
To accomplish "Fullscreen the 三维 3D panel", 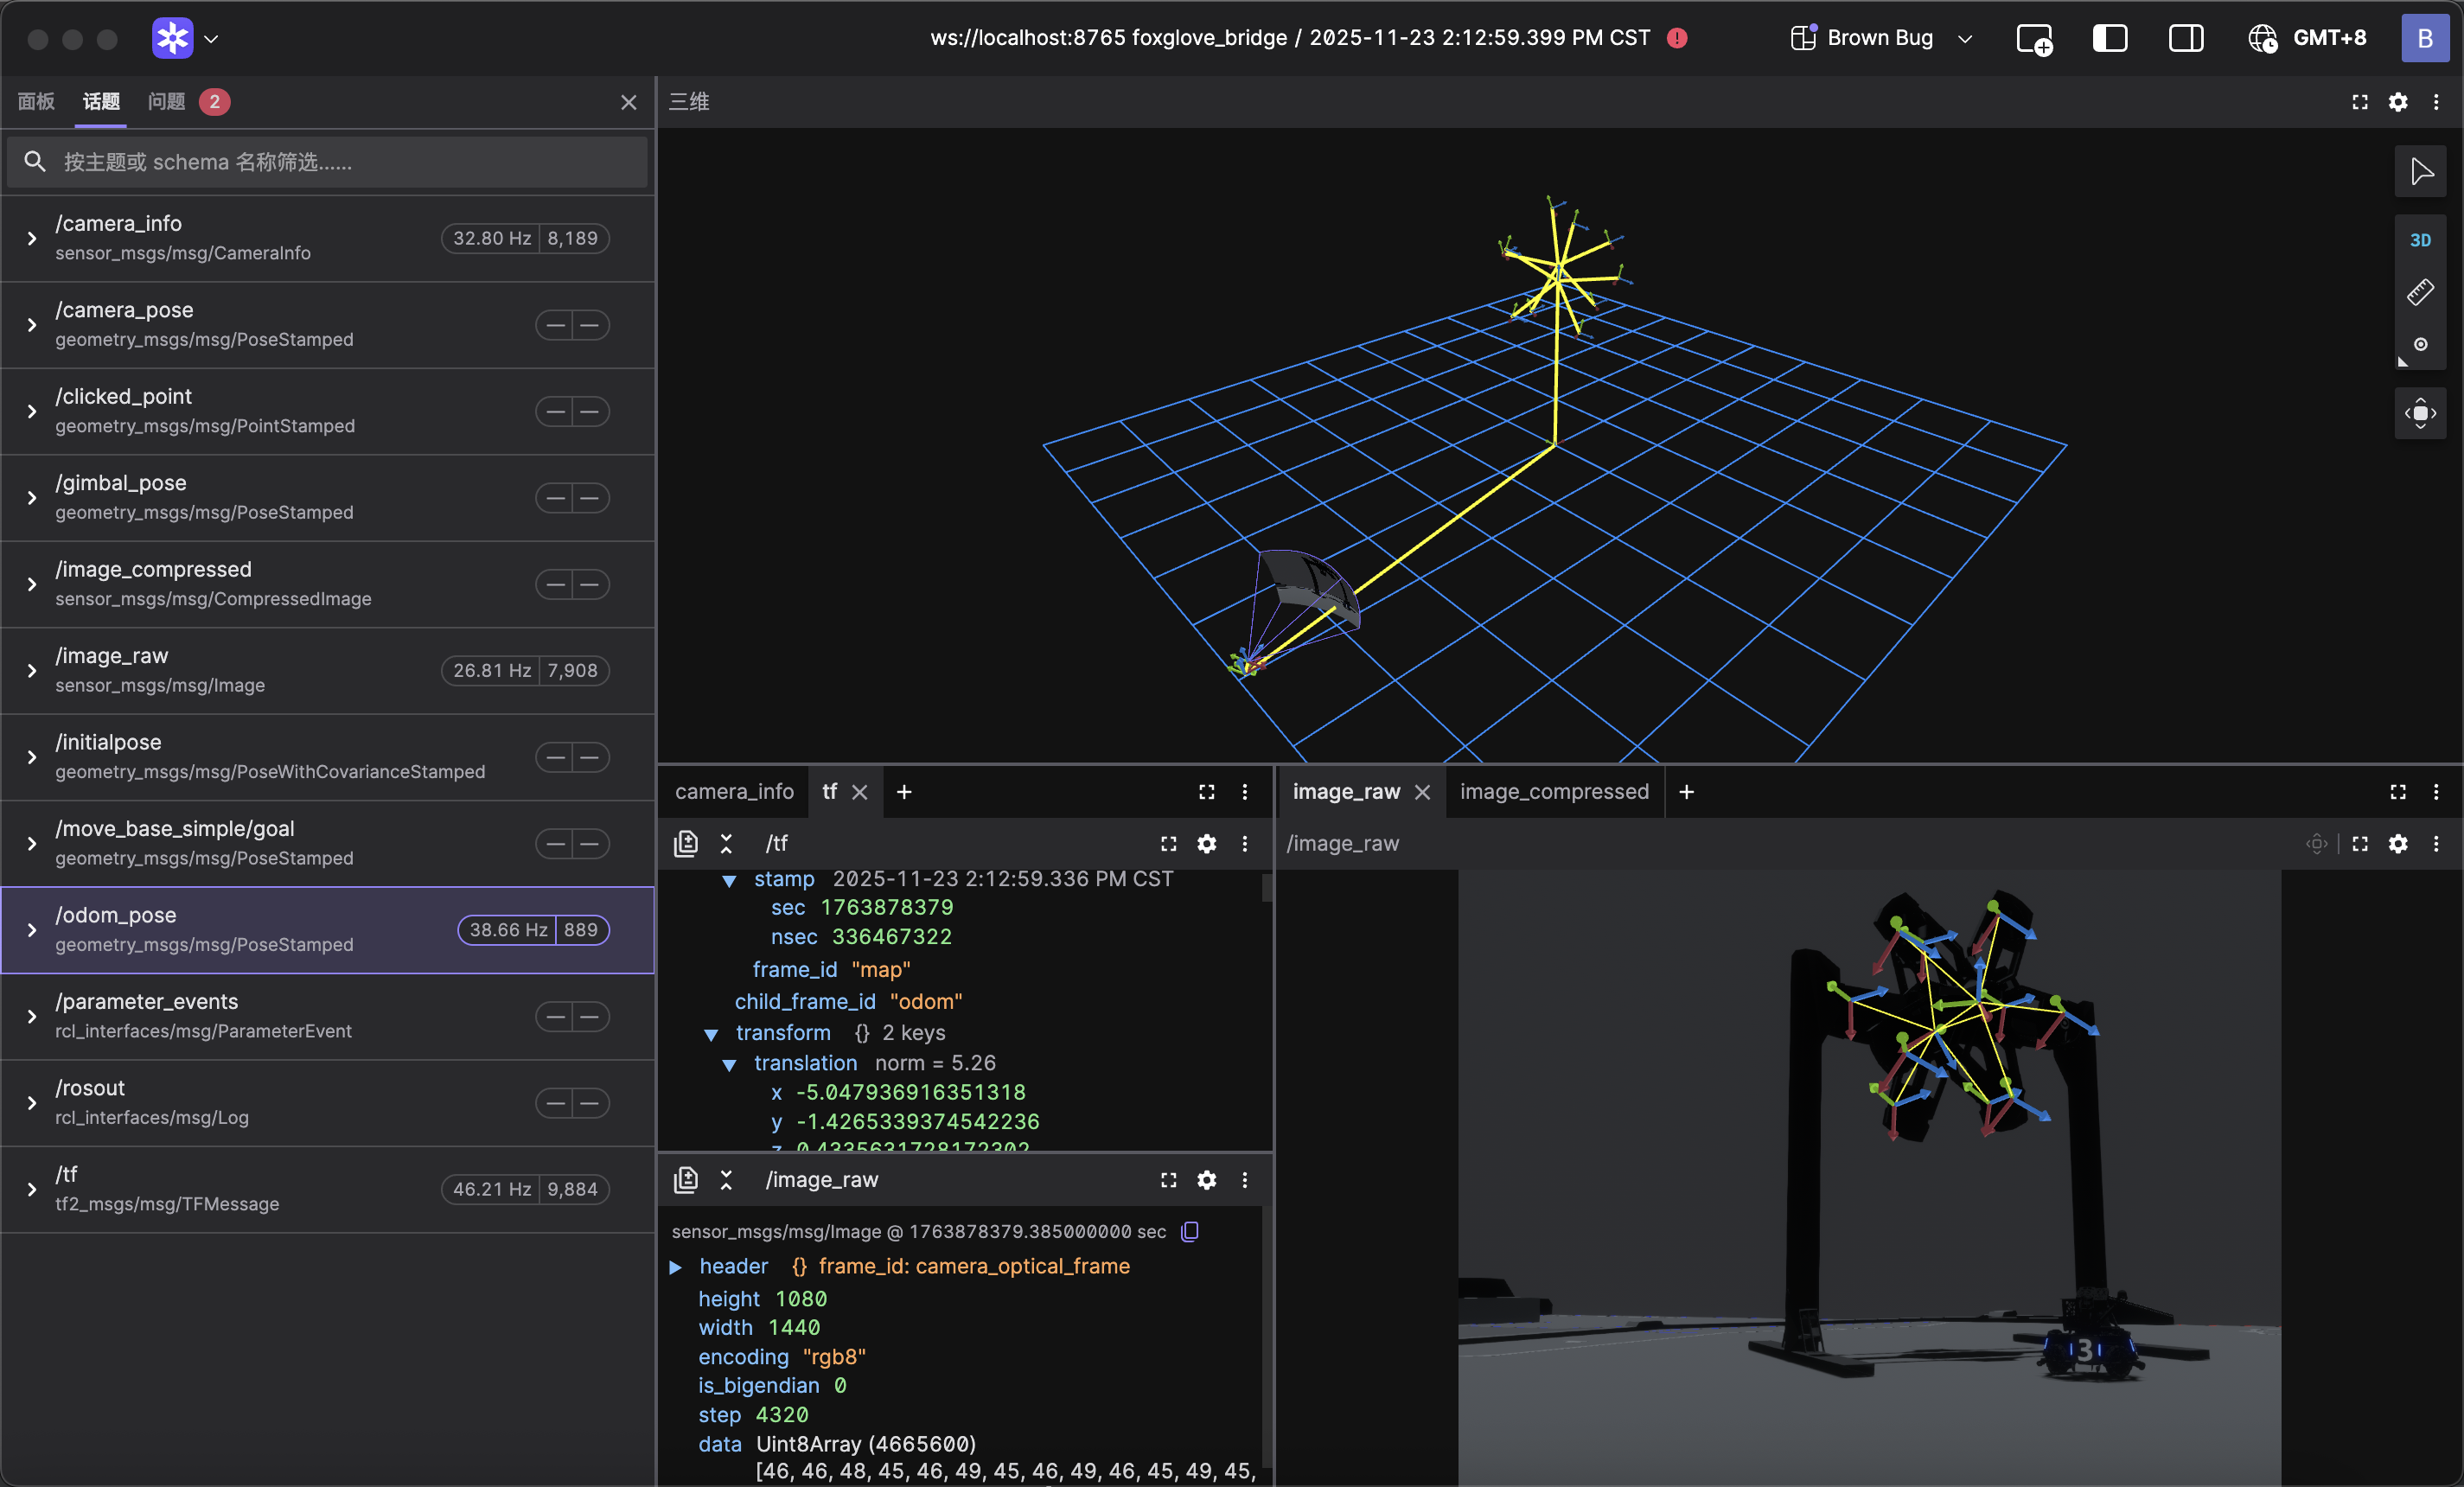I will 2360,102.
